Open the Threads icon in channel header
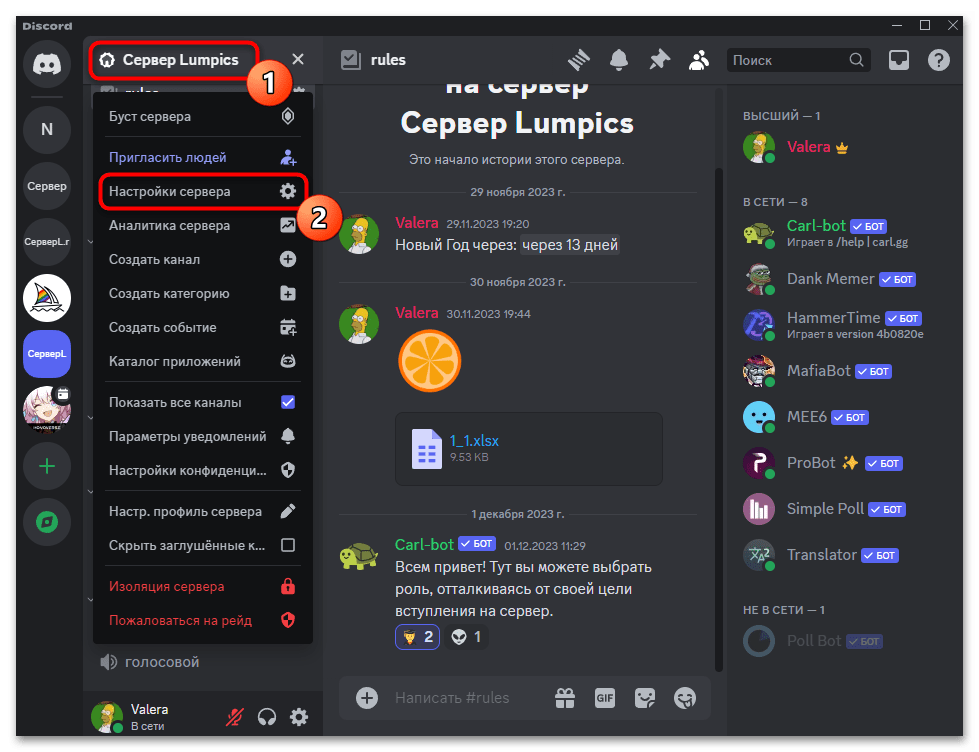The width and height of the screenshot is (979, 752). [579, 60]
